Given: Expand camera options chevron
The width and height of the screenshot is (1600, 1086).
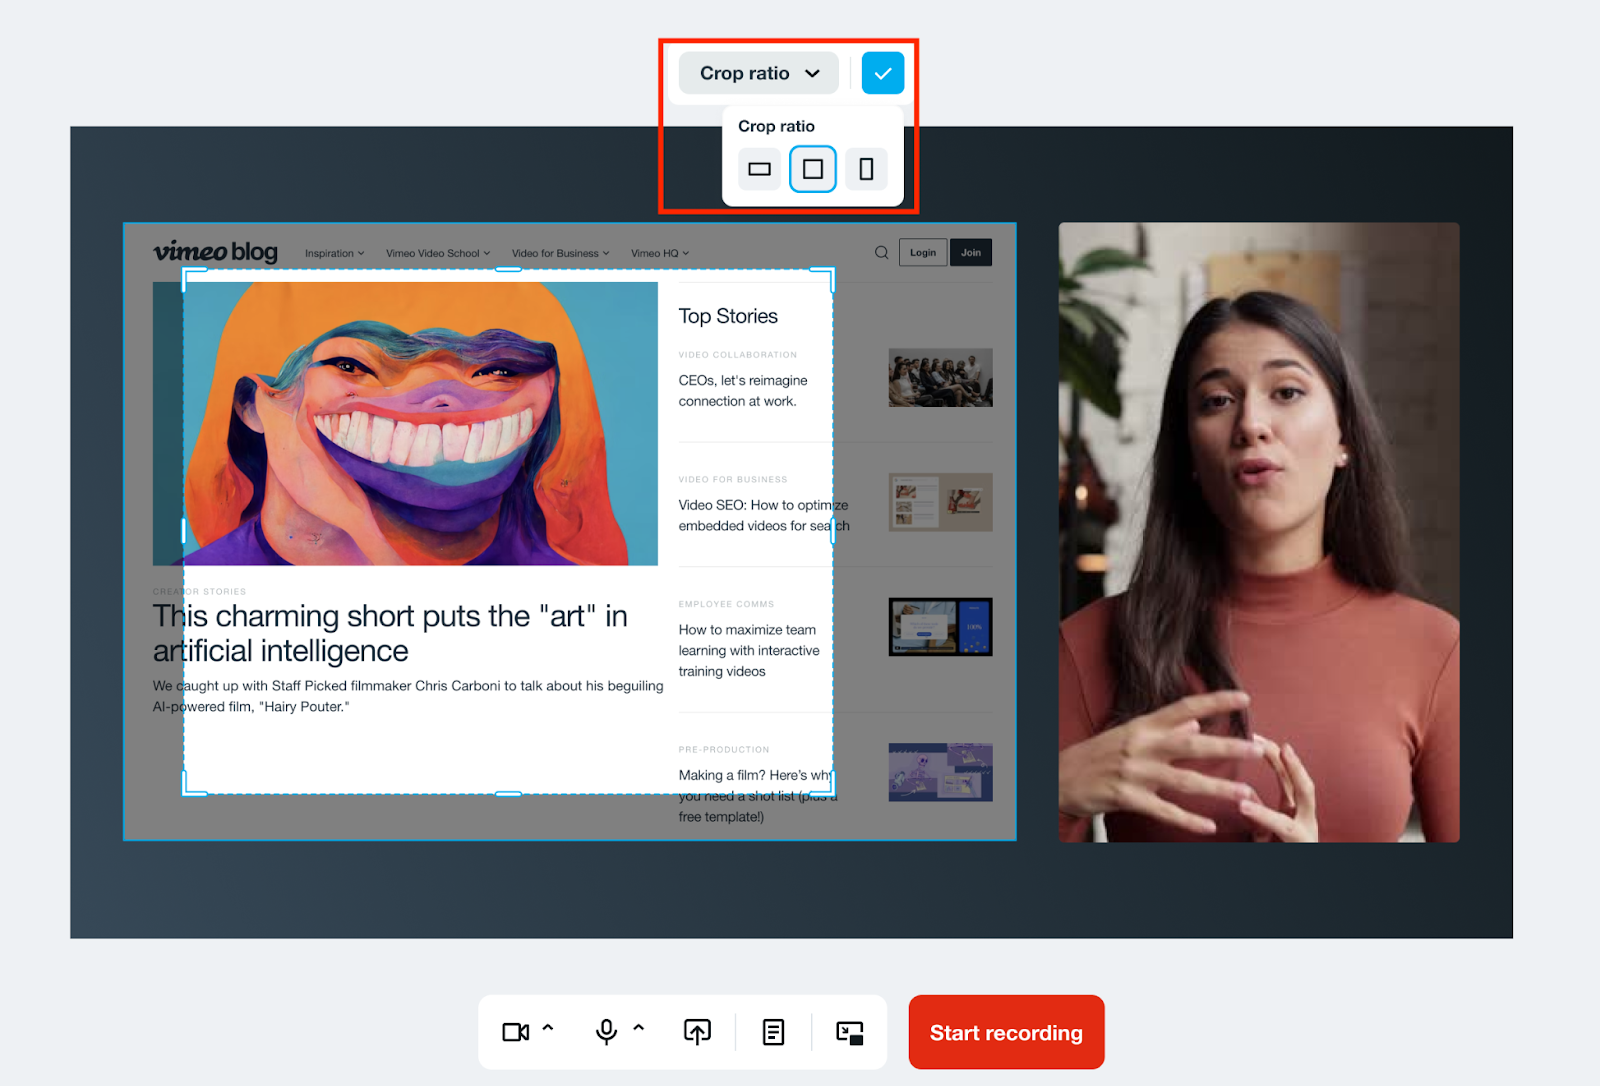Looking at the screenshot, I should click(548, 1028).
